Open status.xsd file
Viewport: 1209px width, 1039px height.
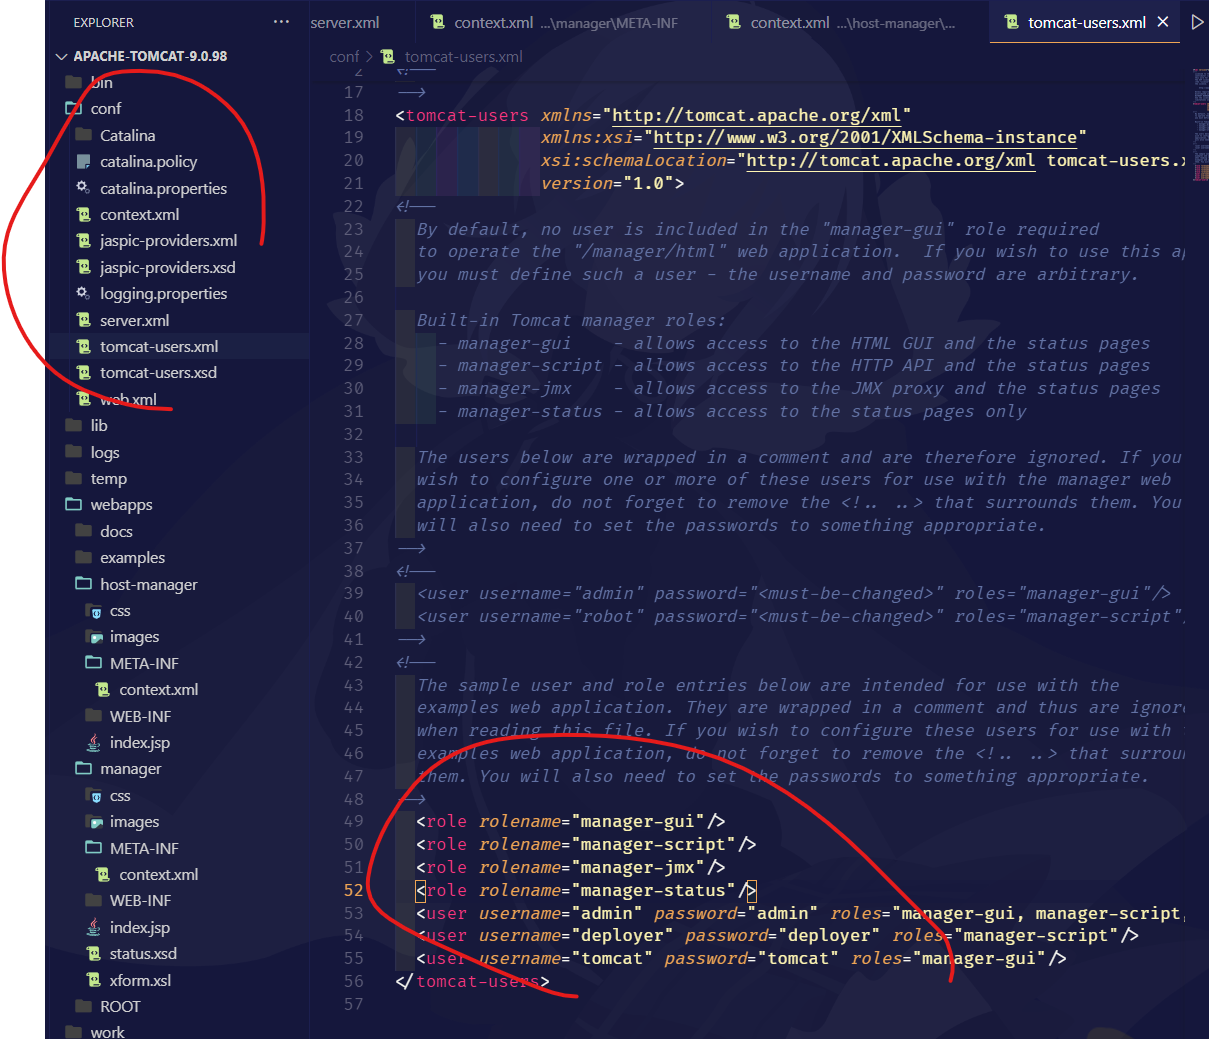pyautogui.click(x=143, y=953)
